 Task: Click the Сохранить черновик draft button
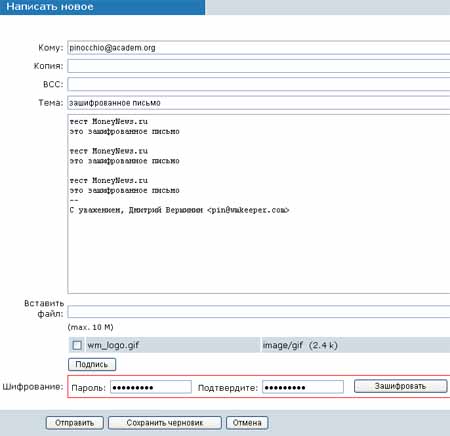165,423
